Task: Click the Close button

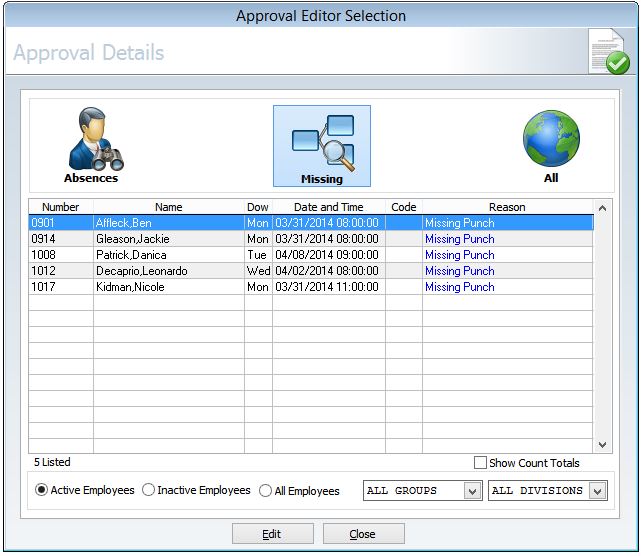Action: 363,534
